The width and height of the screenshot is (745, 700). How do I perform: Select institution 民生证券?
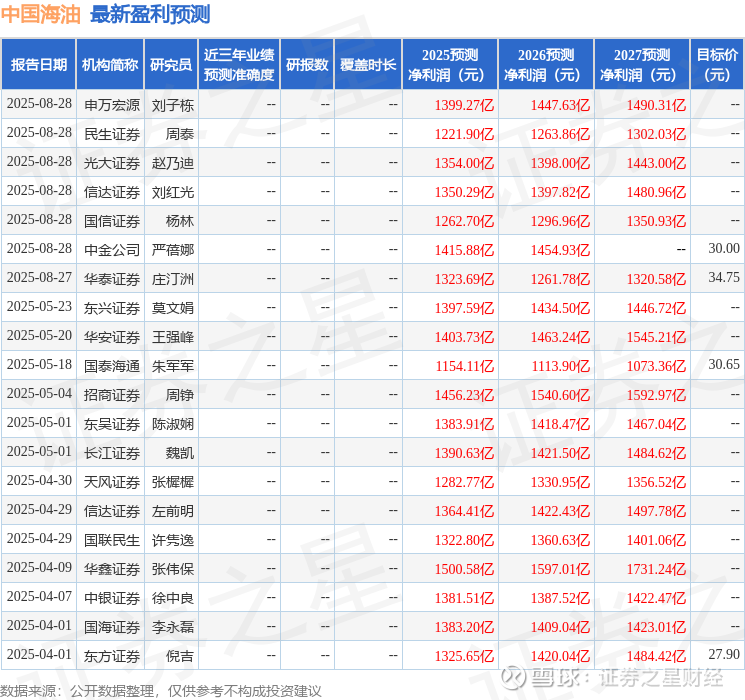click(x=112, y=134)
